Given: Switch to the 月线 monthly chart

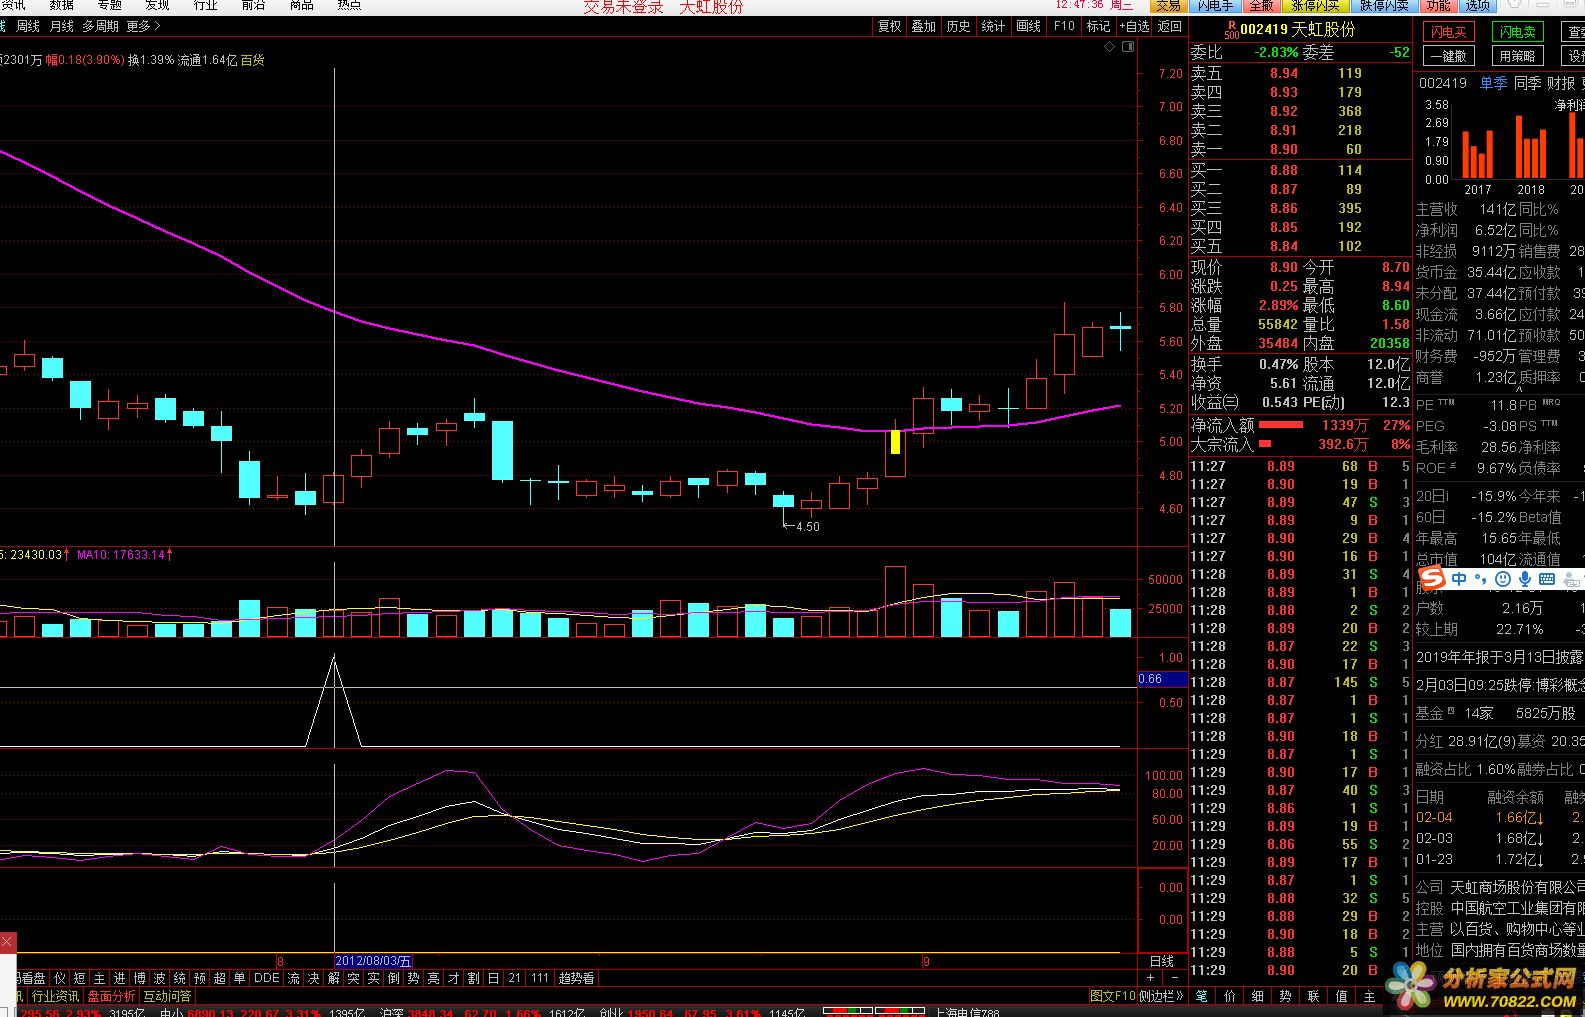Looking at the screenshot, I should tap(61, 26).
